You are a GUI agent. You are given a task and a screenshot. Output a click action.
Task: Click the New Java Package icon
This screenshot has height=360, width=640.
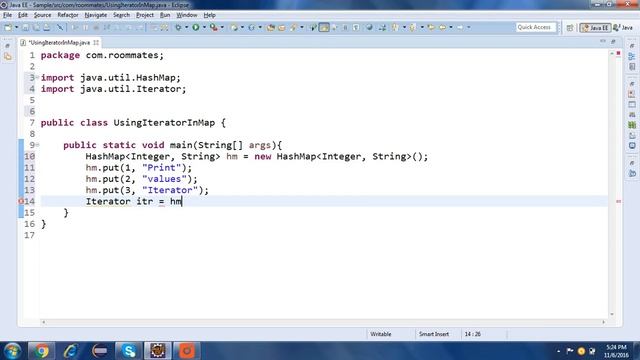(x=234, y=27)
